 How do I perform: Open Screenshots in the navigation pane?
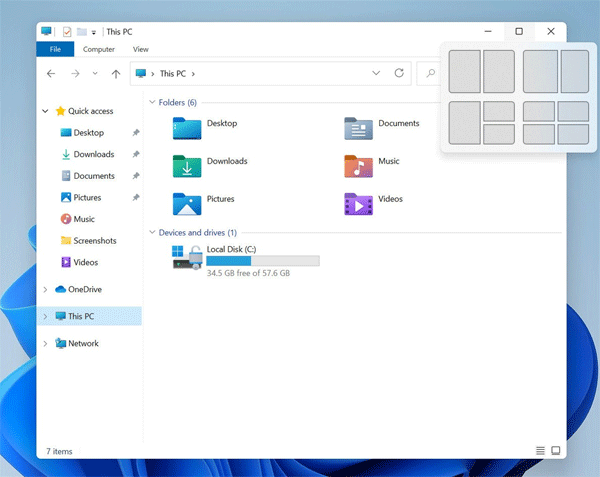pos(95,241)
